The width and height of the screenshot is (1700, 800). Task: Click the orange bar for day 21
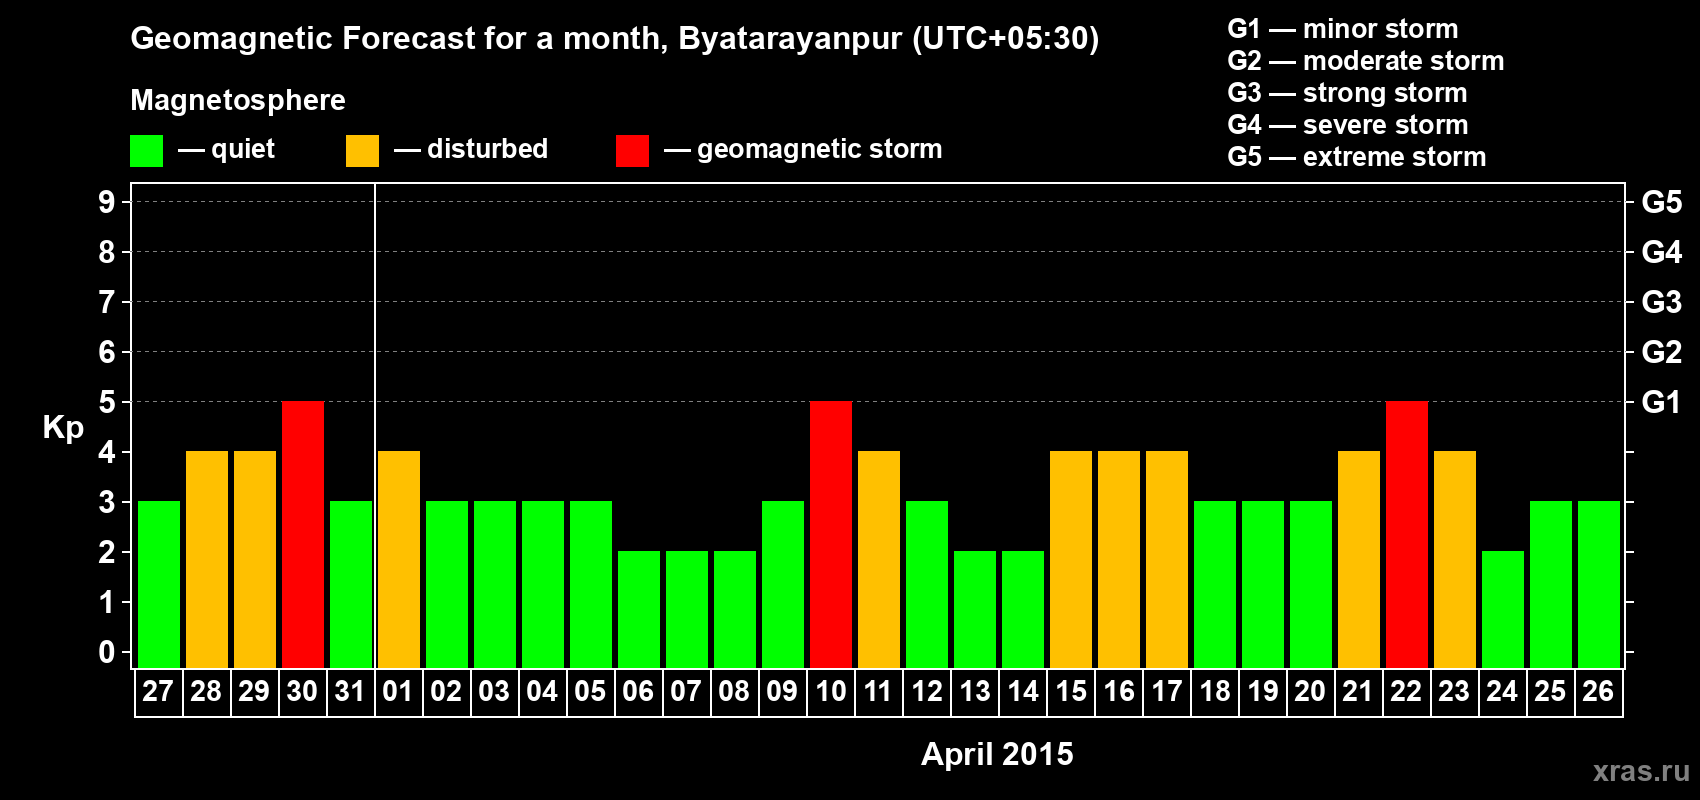(1359, 560)
